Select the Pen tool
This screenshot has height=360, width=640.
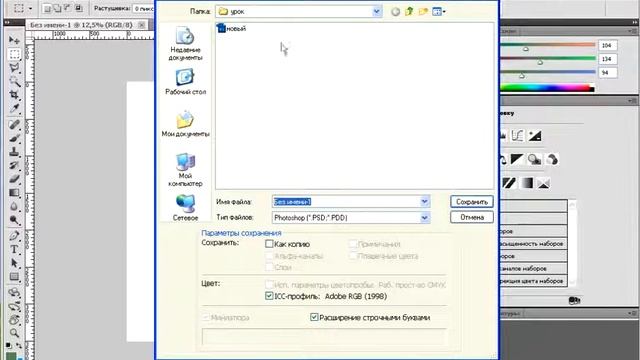click(14, 236)
